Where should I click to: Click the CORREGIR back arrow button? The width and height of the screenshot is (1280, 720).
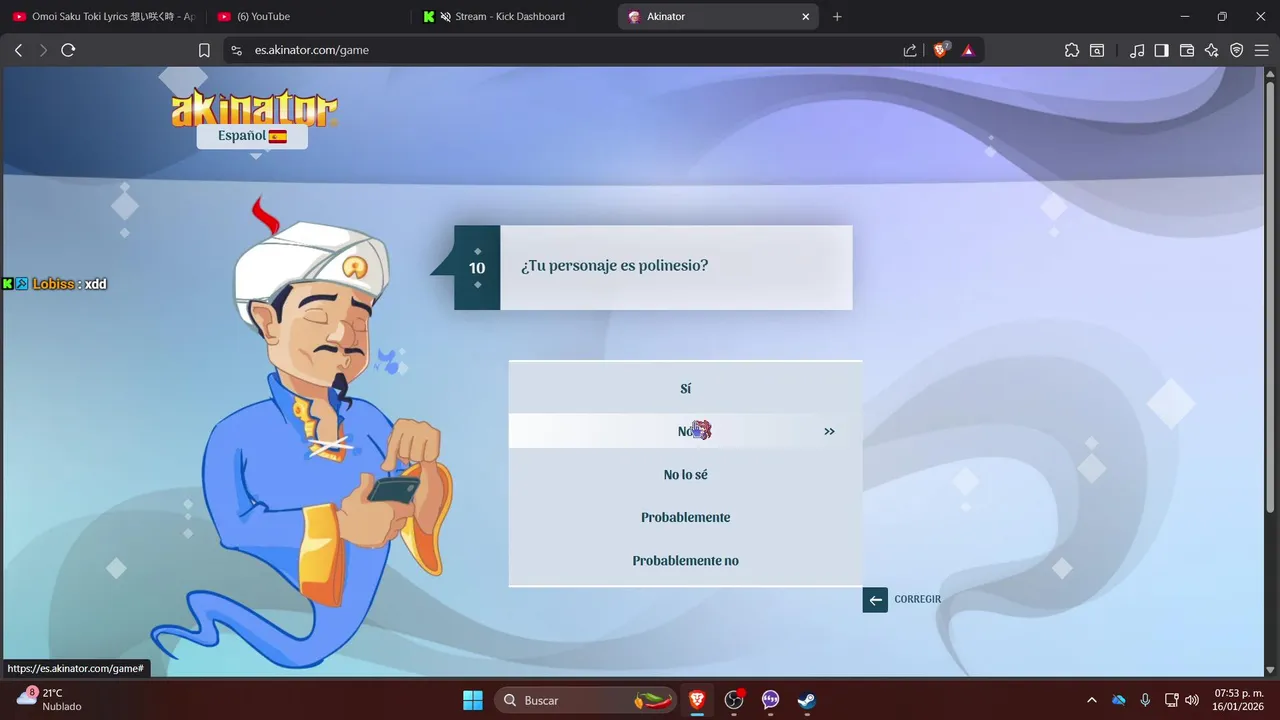click(875, 599)
